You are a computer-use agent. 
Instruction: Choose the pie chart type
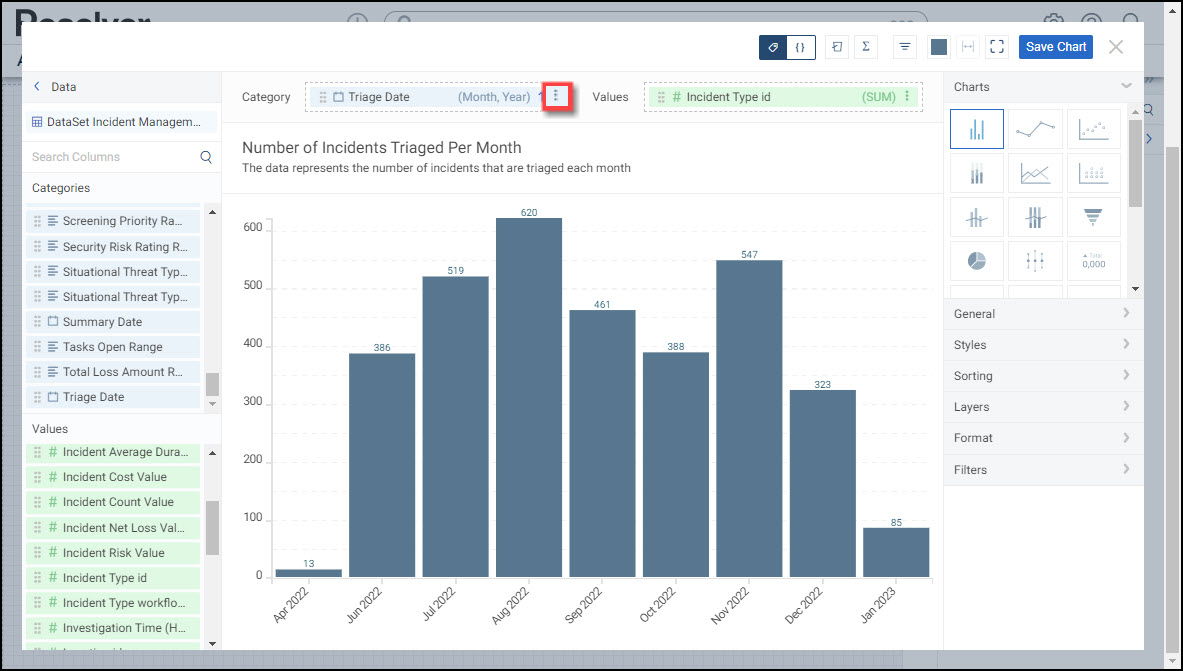coord(976,260)
